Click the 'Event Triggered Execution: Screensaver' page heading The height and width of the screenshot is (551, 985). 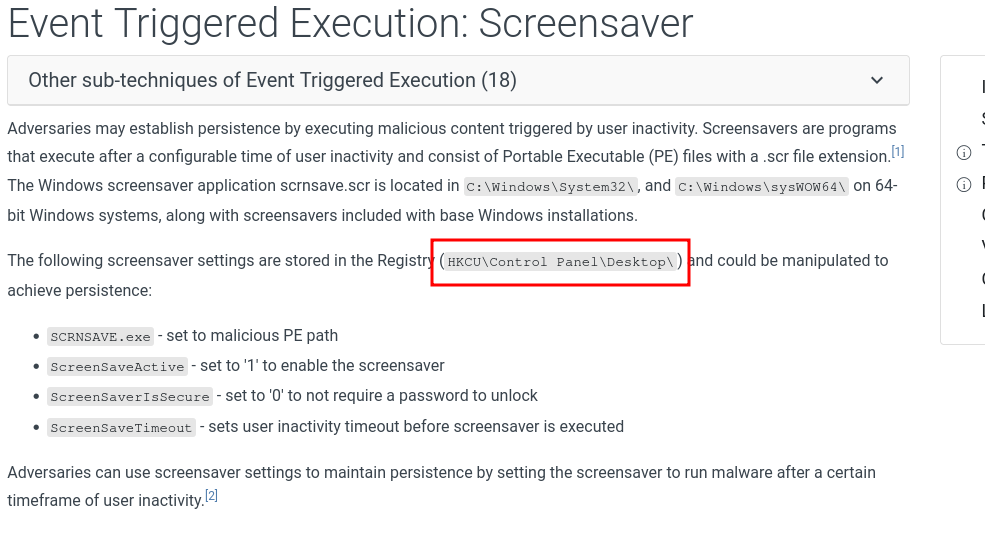pyautogui.click(x=350, y=24)
